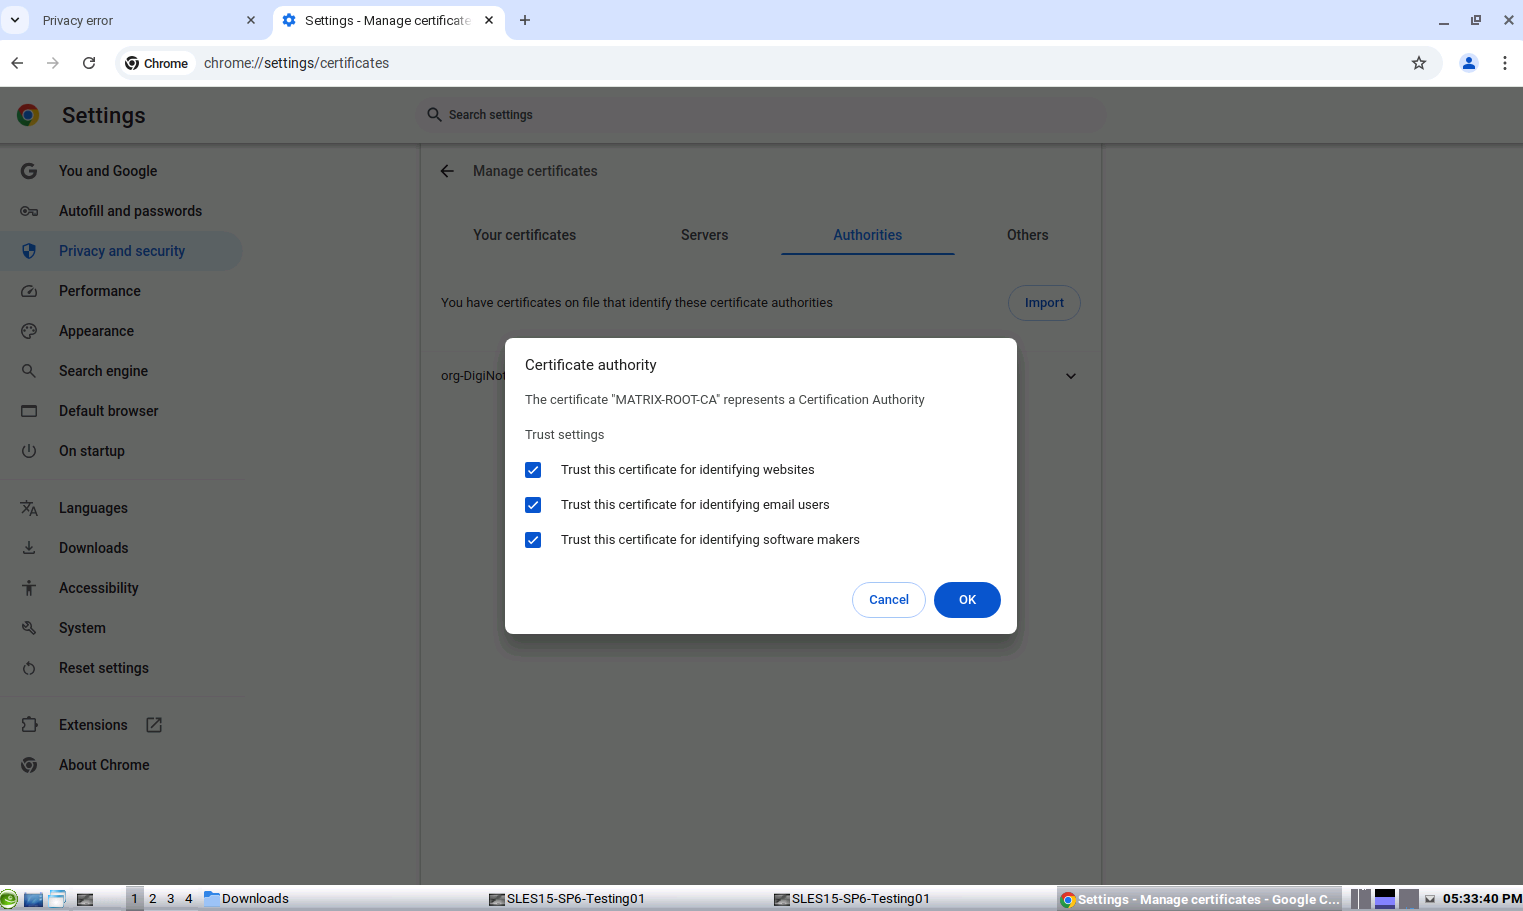Screen dimensions: 1523x911
Task: Navigate back in browser history
Action: point(17,63)
